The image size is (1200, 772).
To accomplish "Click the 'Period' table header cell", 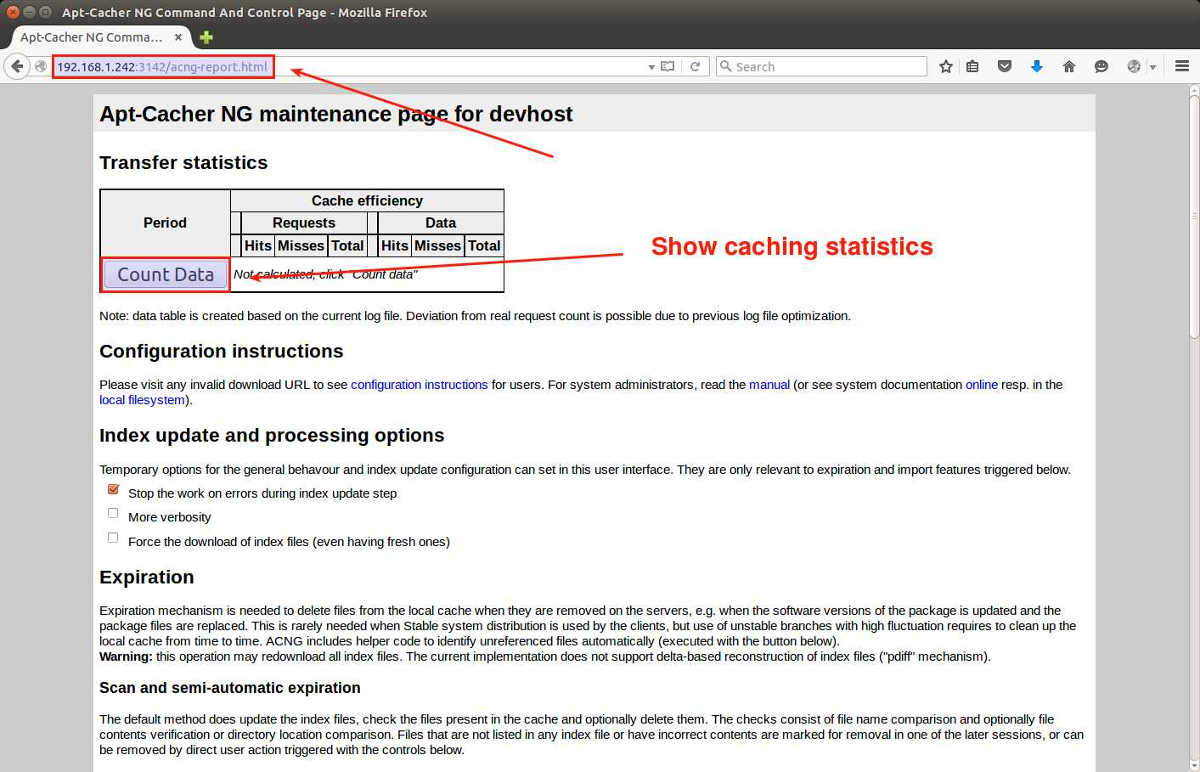I will 165,223.
